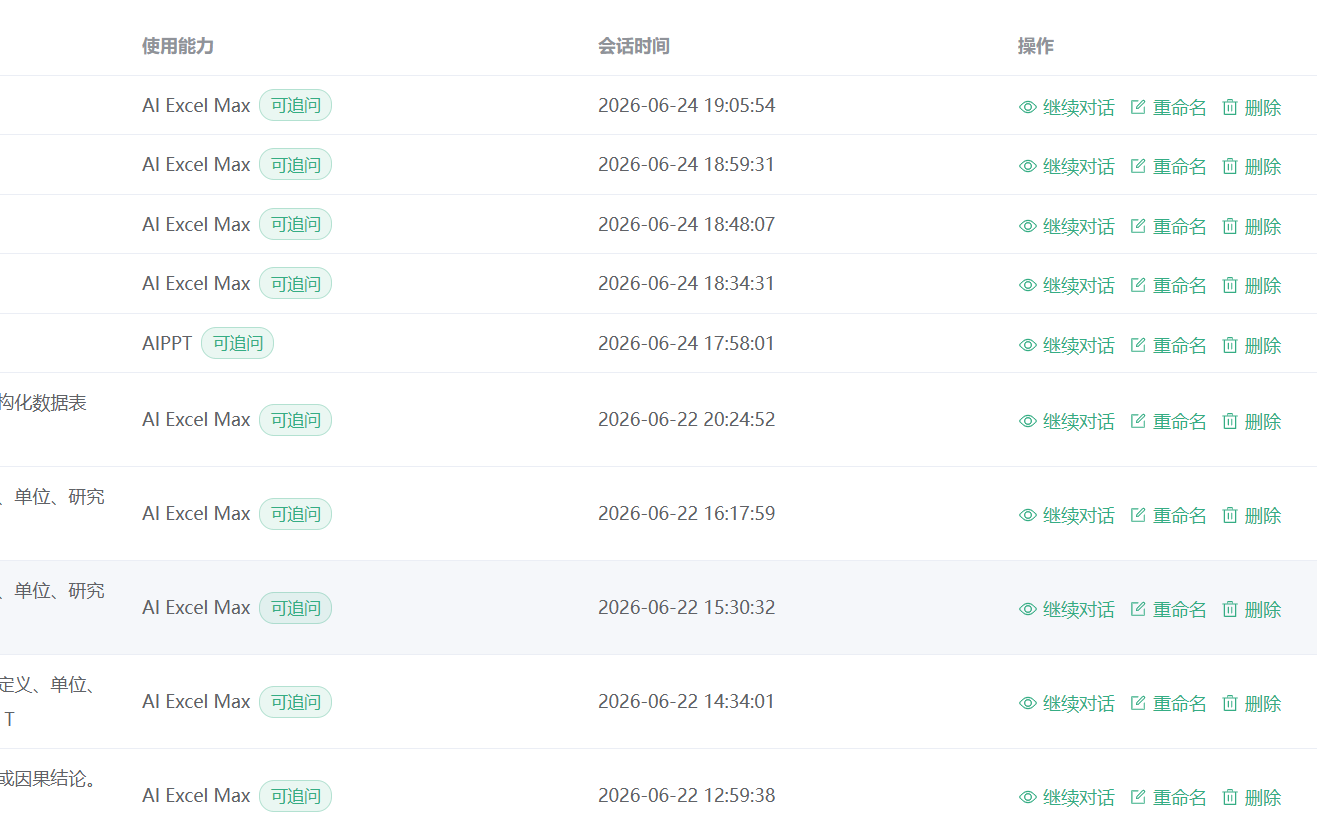Select the timestamp 2026-06-24 17:58:01
This screenshot has height=835, width=1317.
(686, 343)
